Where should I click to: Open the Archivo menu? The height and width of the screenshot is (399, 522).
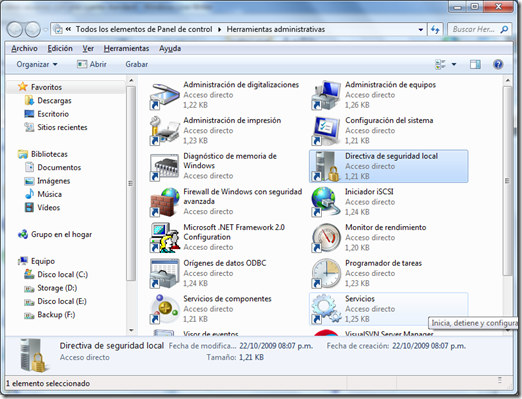[x=24, y=49]
